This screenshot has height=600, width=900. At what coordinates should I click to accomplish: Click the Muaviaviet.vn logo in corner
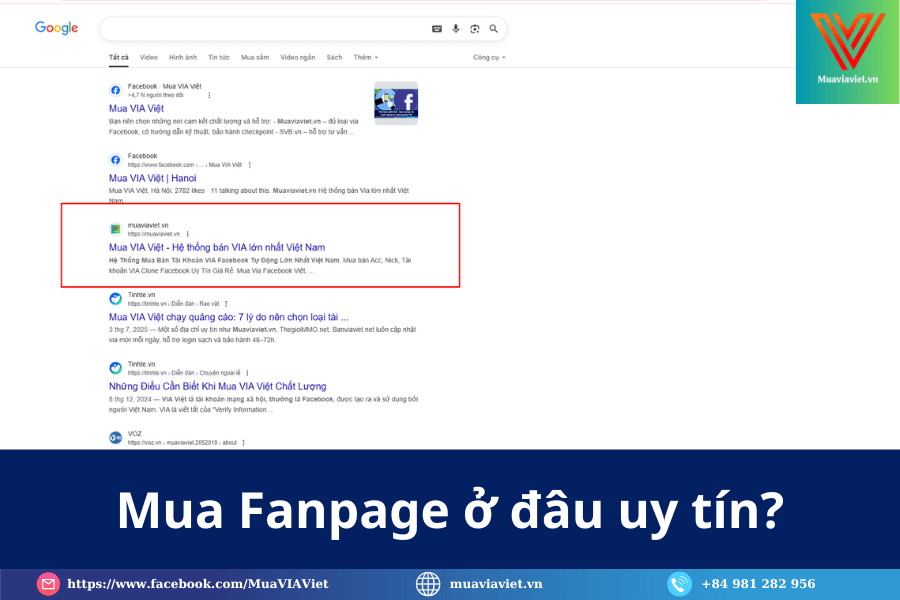[x=846, y=52]
